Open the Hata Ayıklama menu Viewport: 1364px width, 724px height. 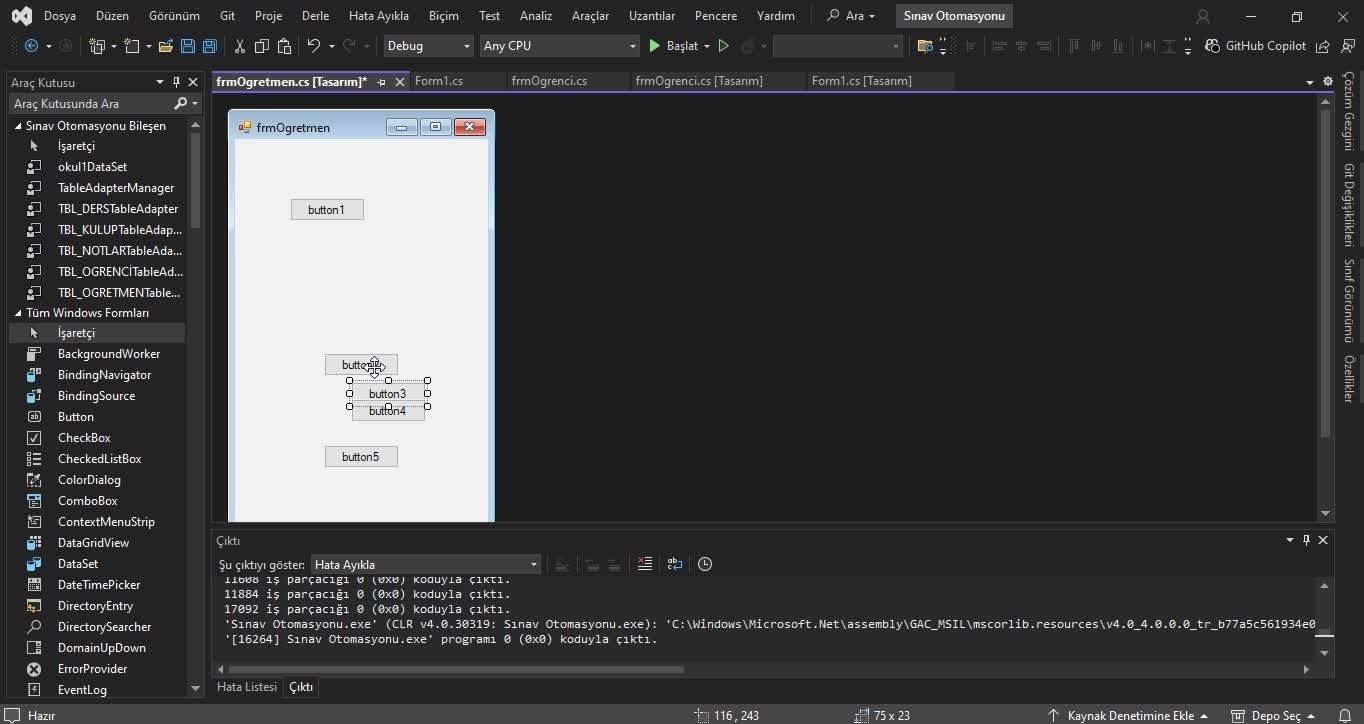coord(379,16)
